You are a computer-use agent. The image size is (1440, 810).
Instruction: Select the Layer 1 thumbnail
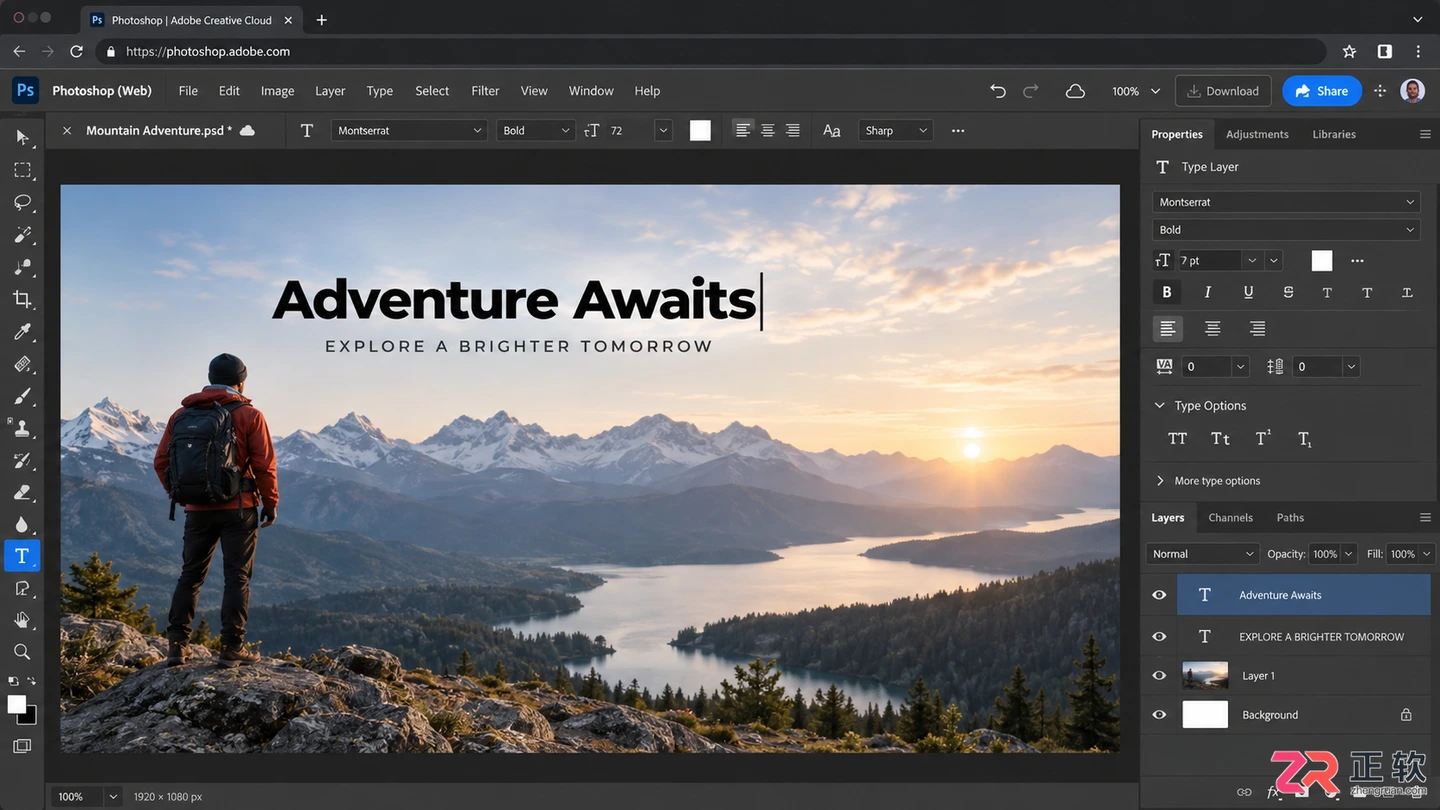click(x=1205, y=676)
